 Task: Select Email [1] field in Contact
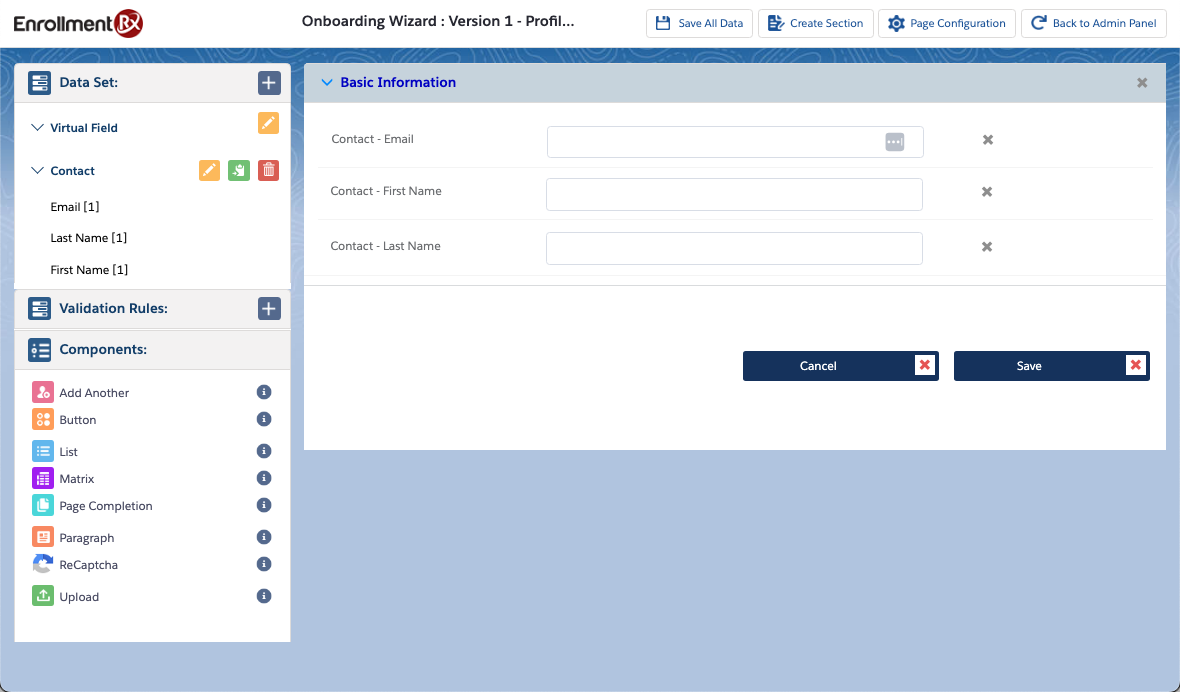(75, 207)
